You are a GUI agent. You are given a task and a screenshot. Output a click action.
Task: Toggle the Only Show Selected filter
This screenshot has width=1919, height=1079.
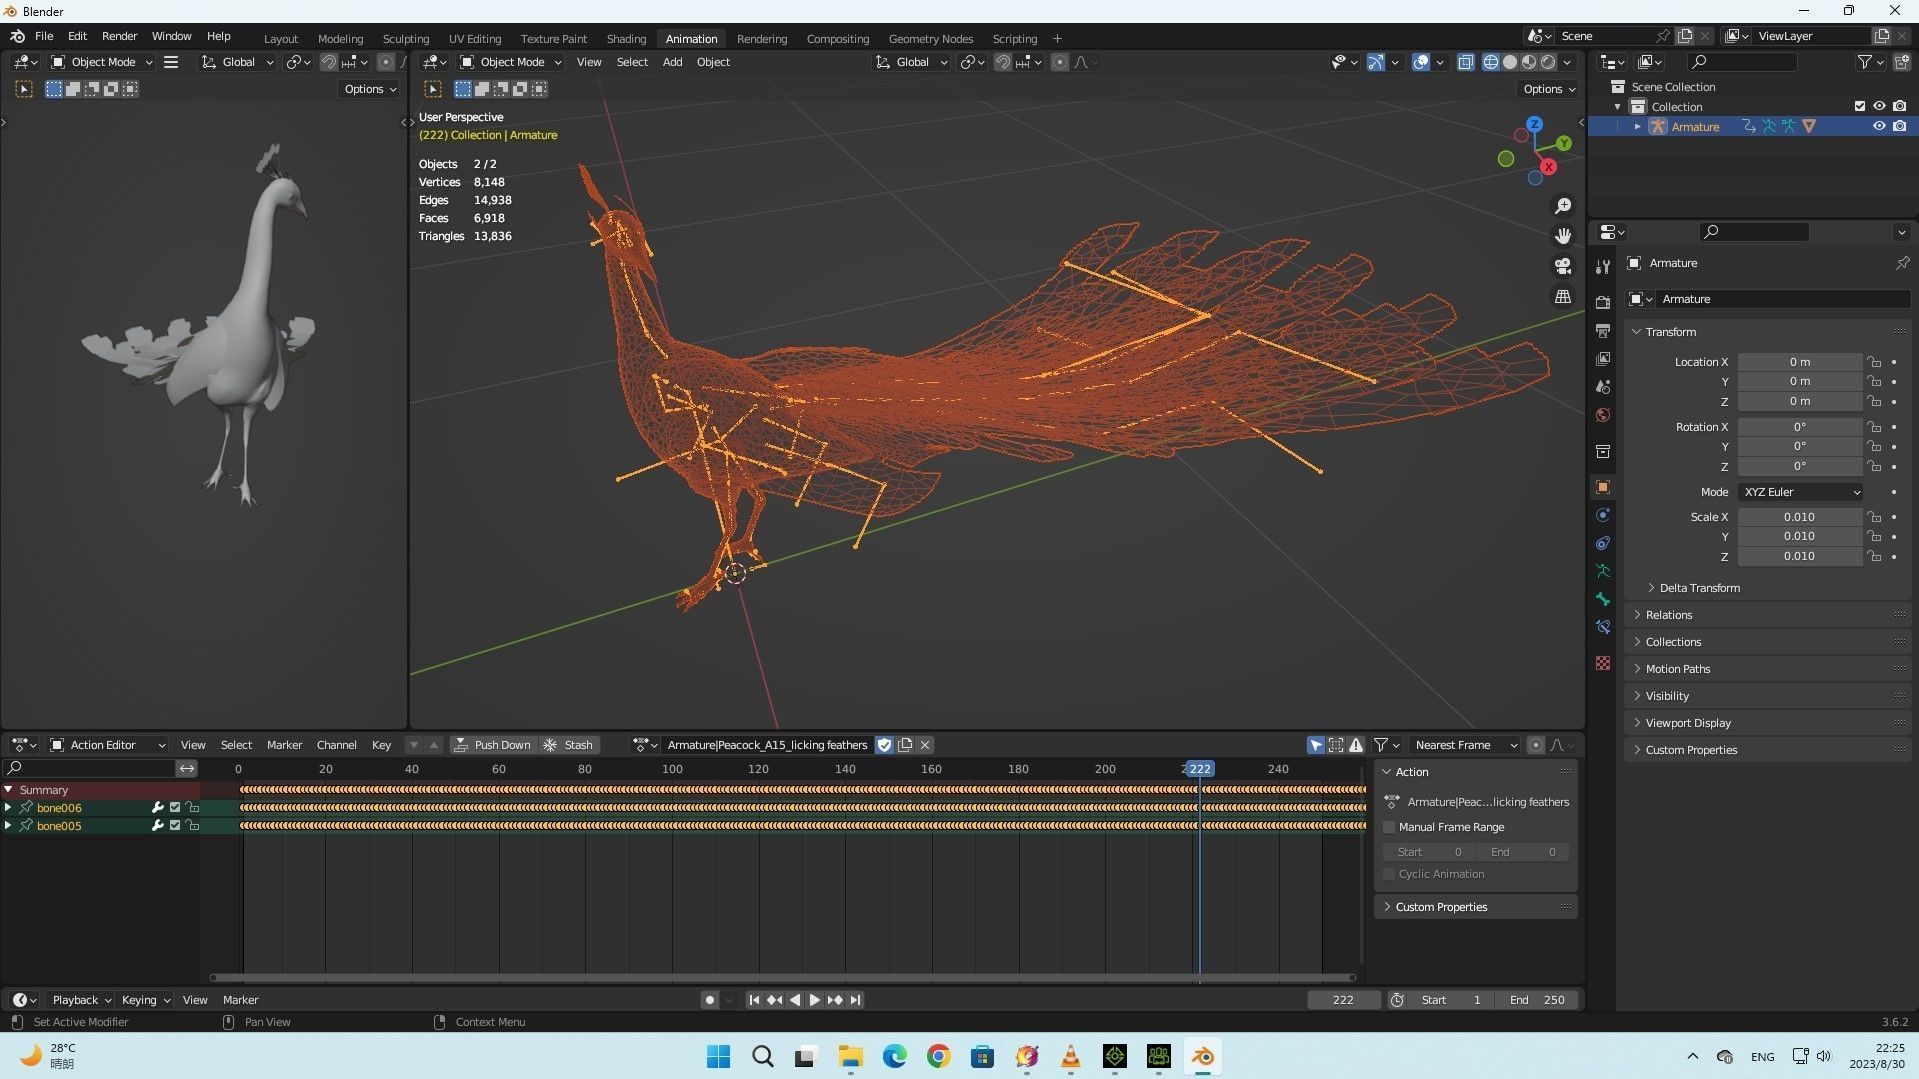coord(1316,745)
